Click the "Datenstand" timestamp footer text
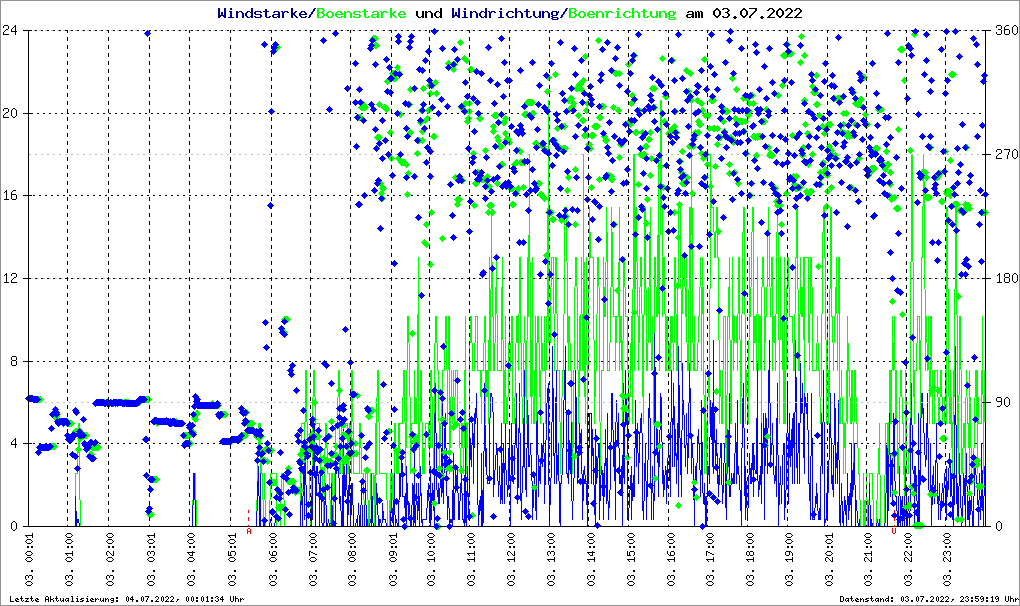The height and width of the screenshot is (606, 1020). pos(929,599)
